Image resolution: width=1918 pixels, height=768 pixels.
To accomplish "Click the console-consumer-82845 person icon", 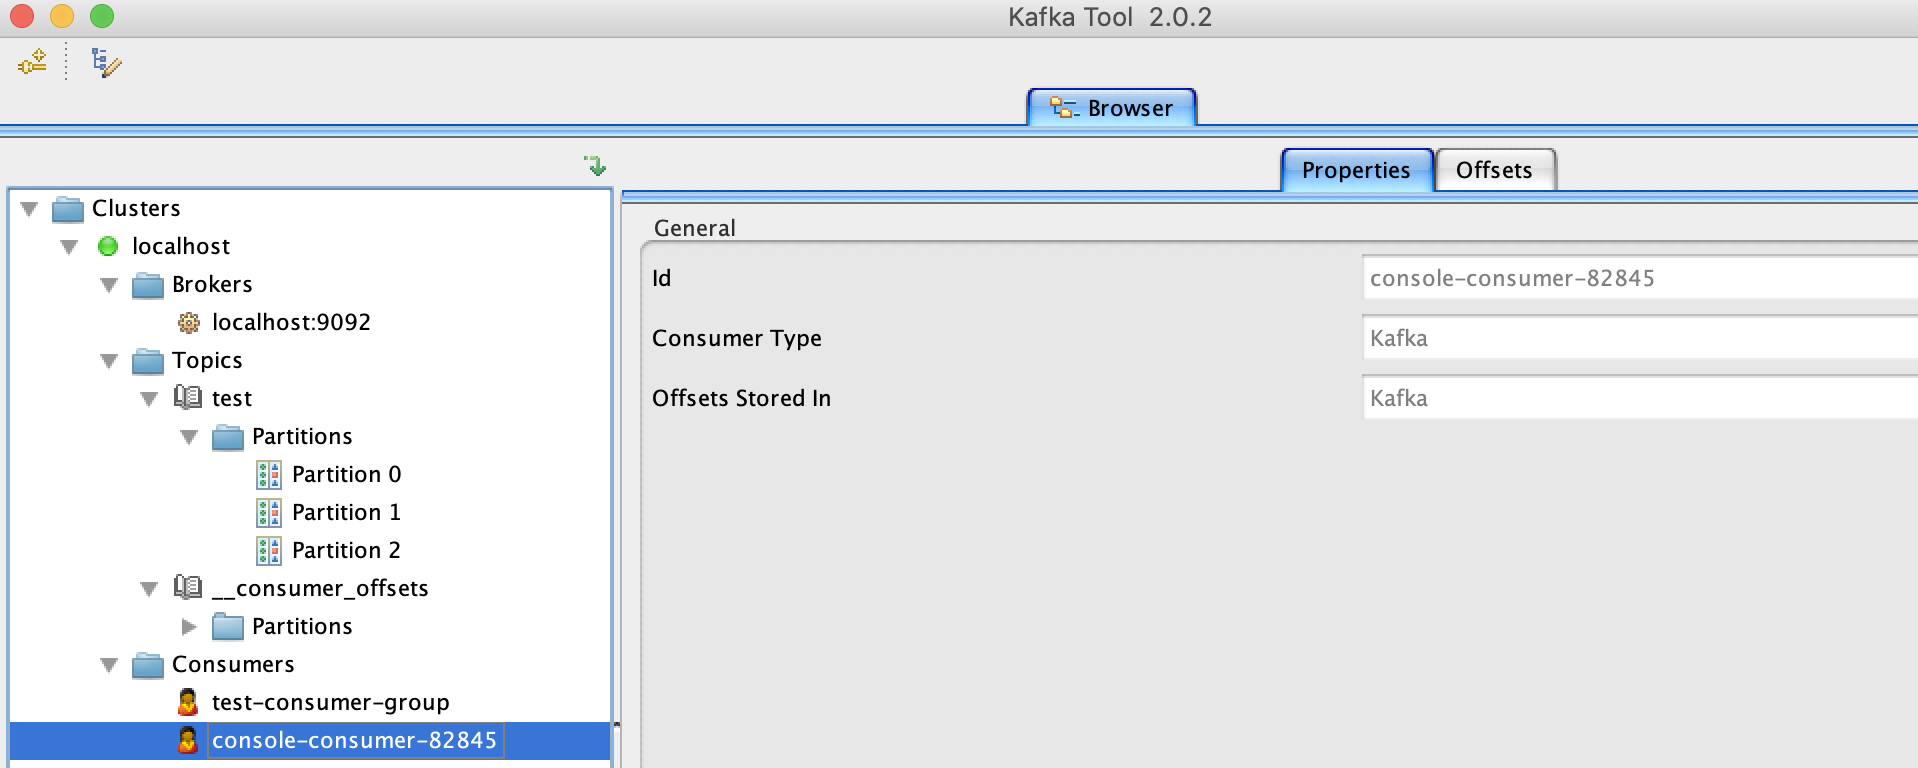I will tap(187, 740).
